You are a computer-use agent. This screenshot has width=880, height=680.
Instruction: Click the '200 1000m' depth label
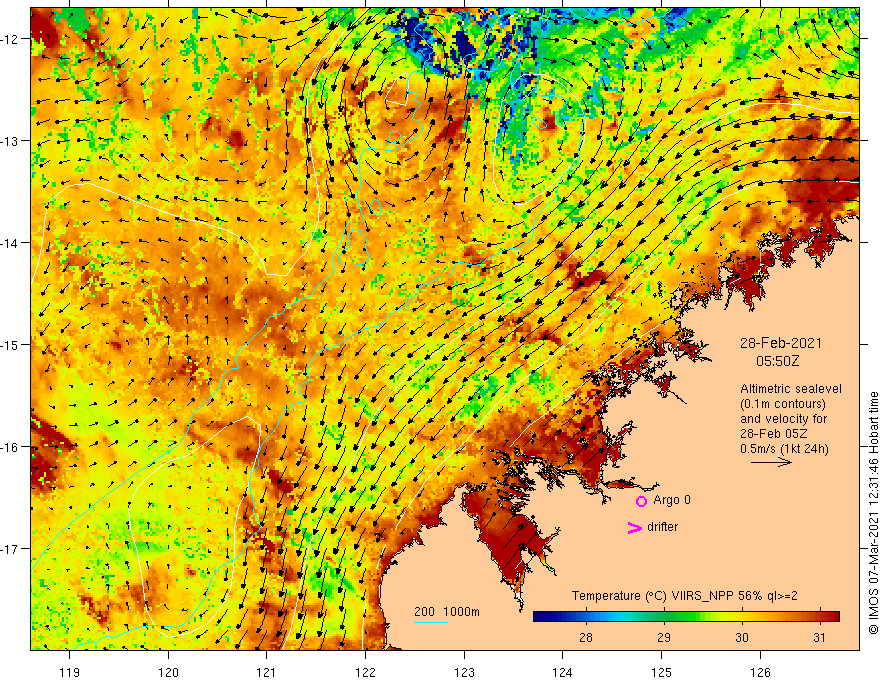tap(447, 612)
